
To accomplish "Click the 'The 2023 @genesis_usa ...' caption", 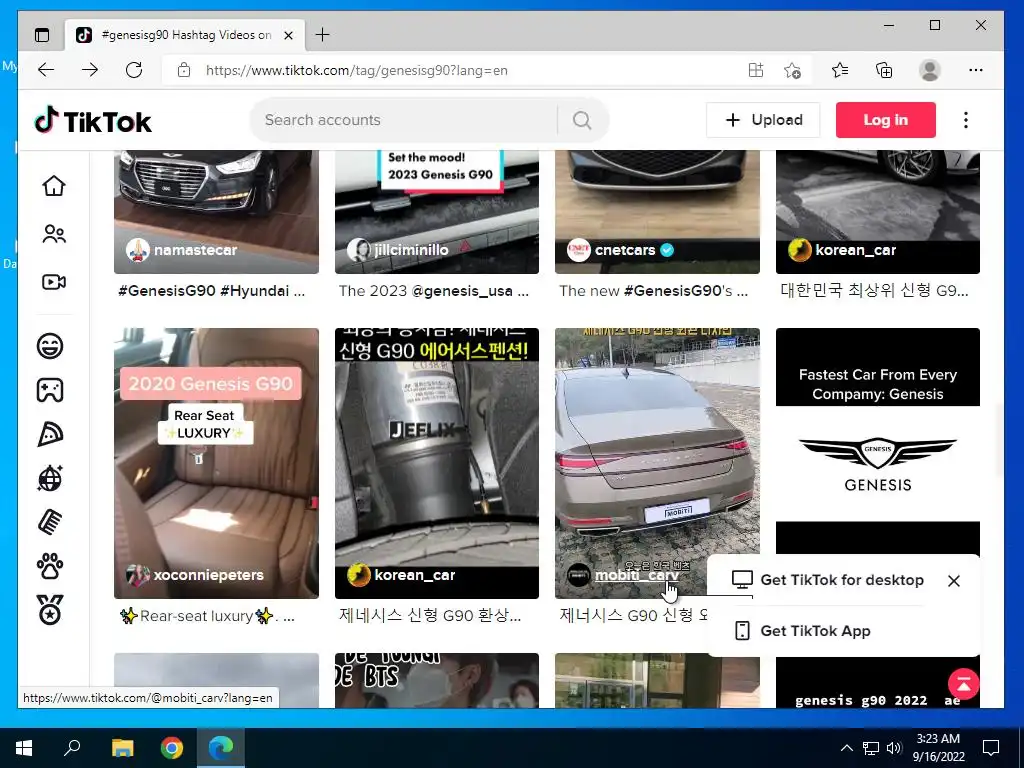I will click(x=434, y=291).
